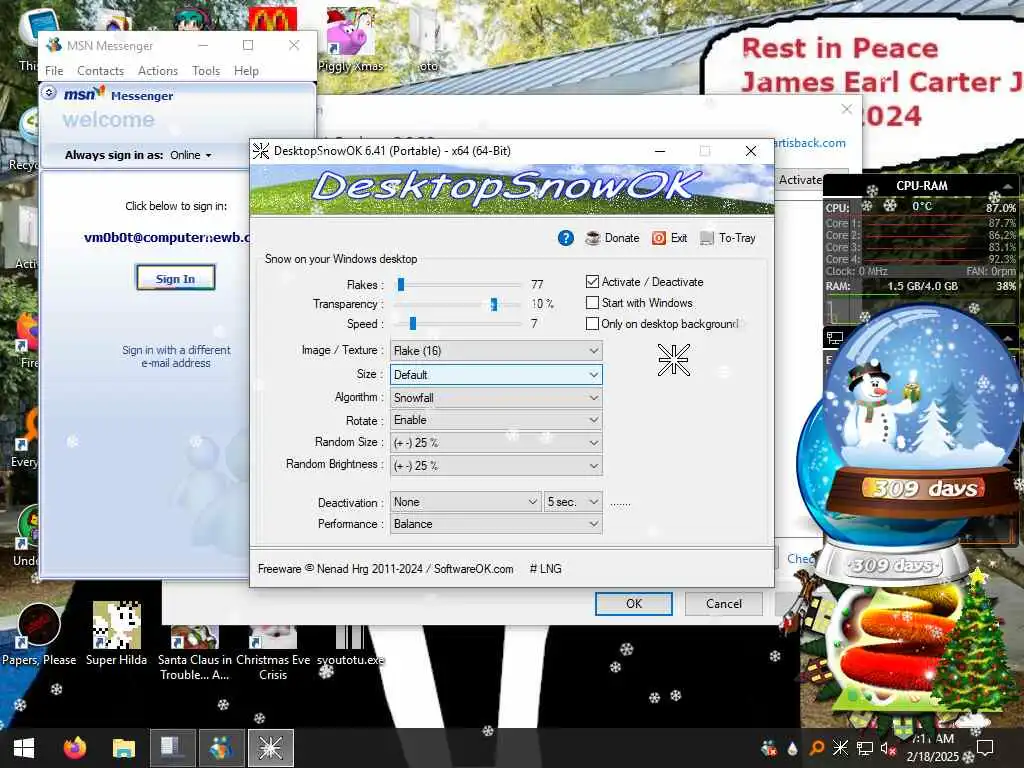Open the Deactivation dropdown showing None
This screenshot has width=1024, height=768.
(465, 502)
